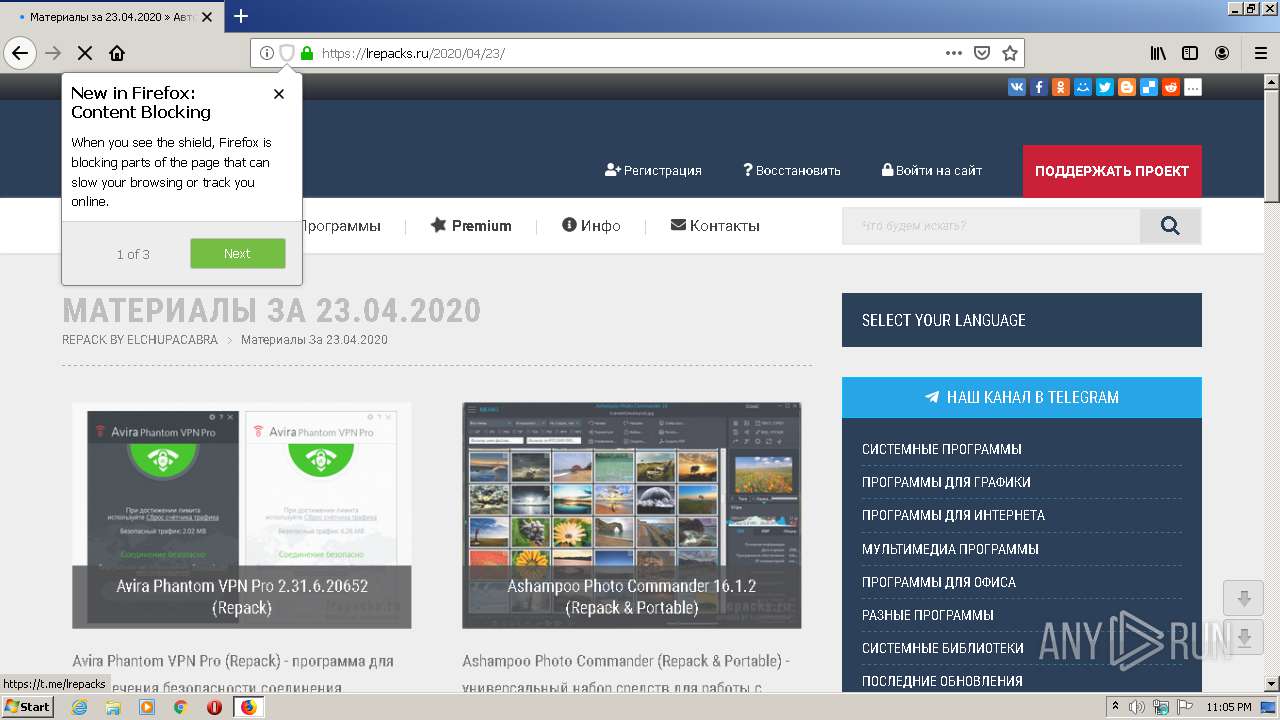Open МУЛЬТИМЕДИА ПРОГРАММЫ category
The width and height of the screenshot is (1280, 720).
coord(950,549)
